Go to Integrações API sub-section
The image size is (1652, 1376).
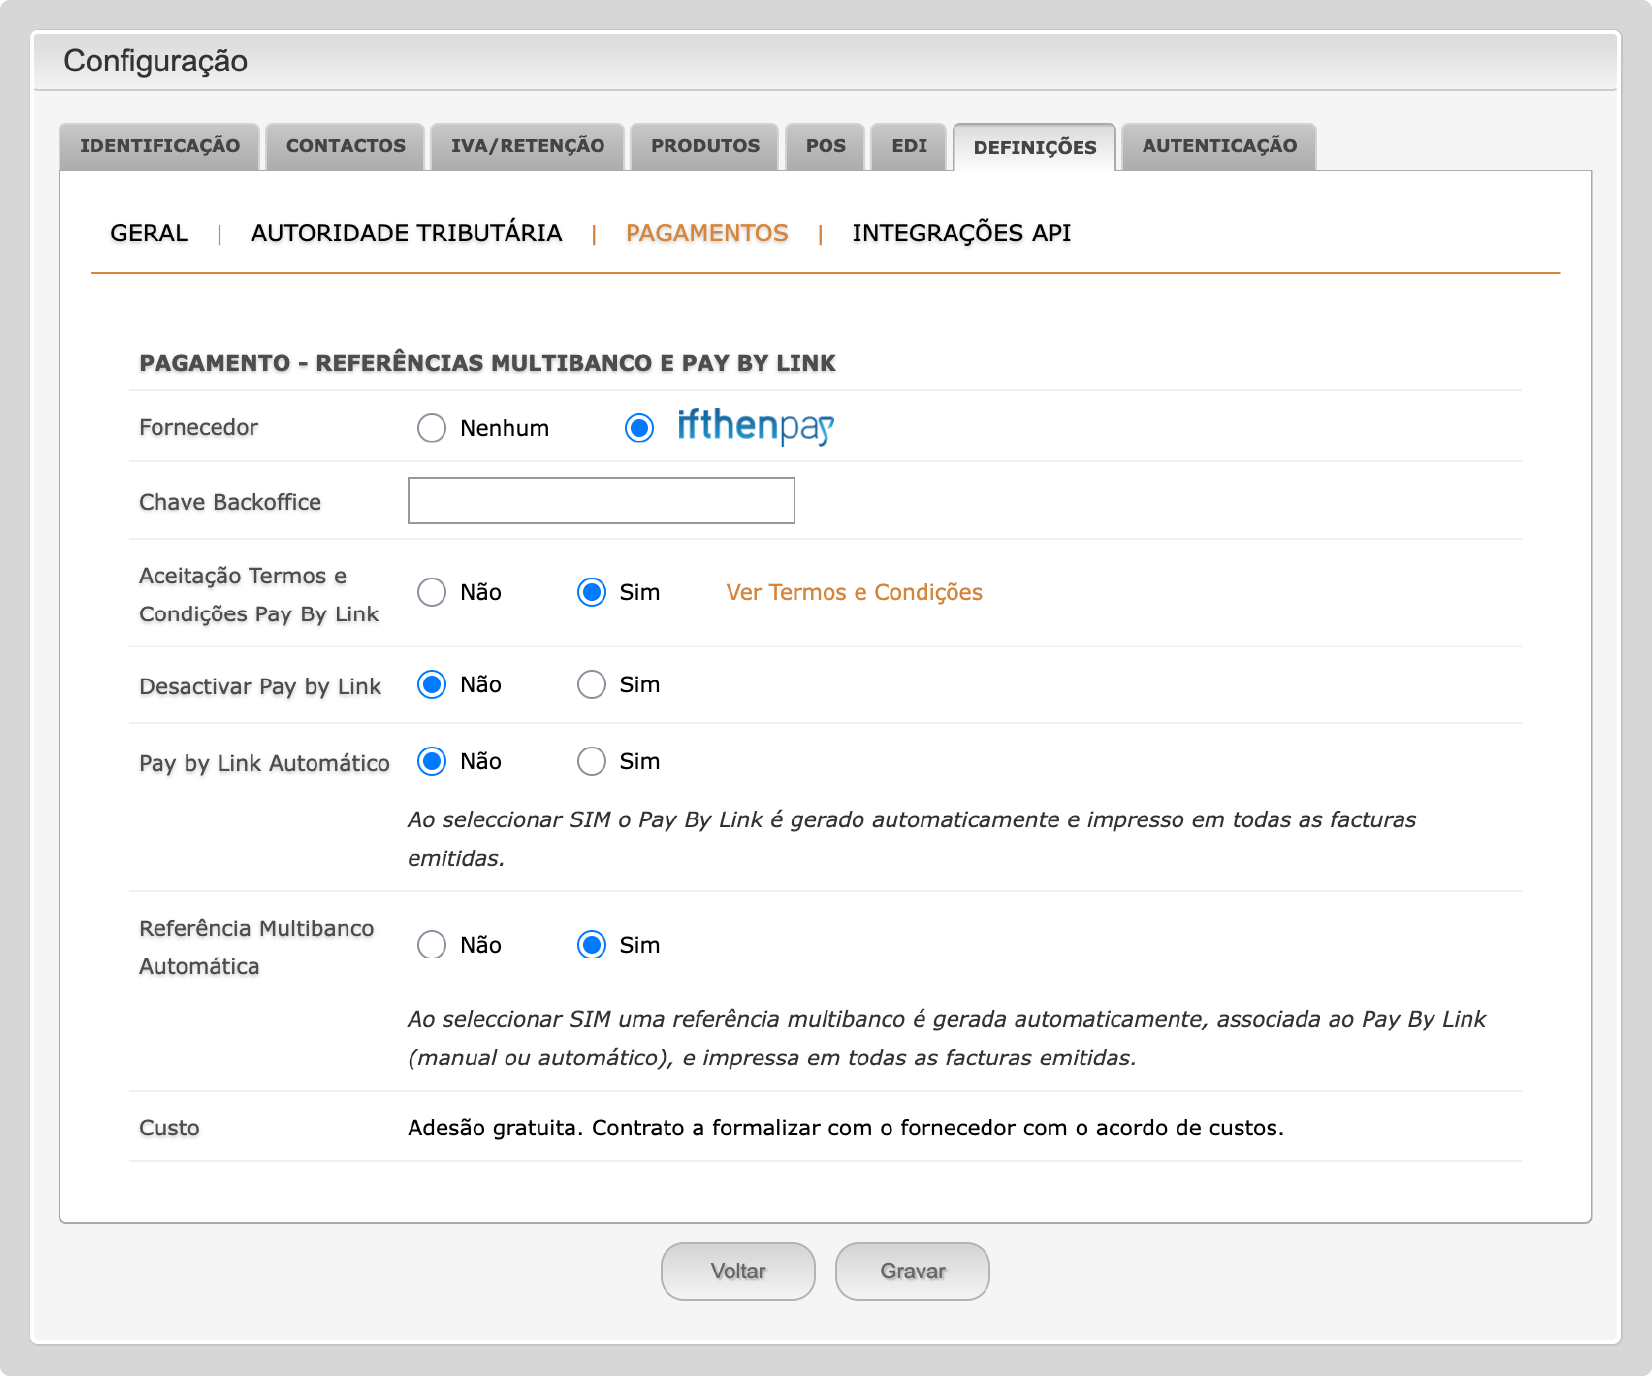[961, 233]
